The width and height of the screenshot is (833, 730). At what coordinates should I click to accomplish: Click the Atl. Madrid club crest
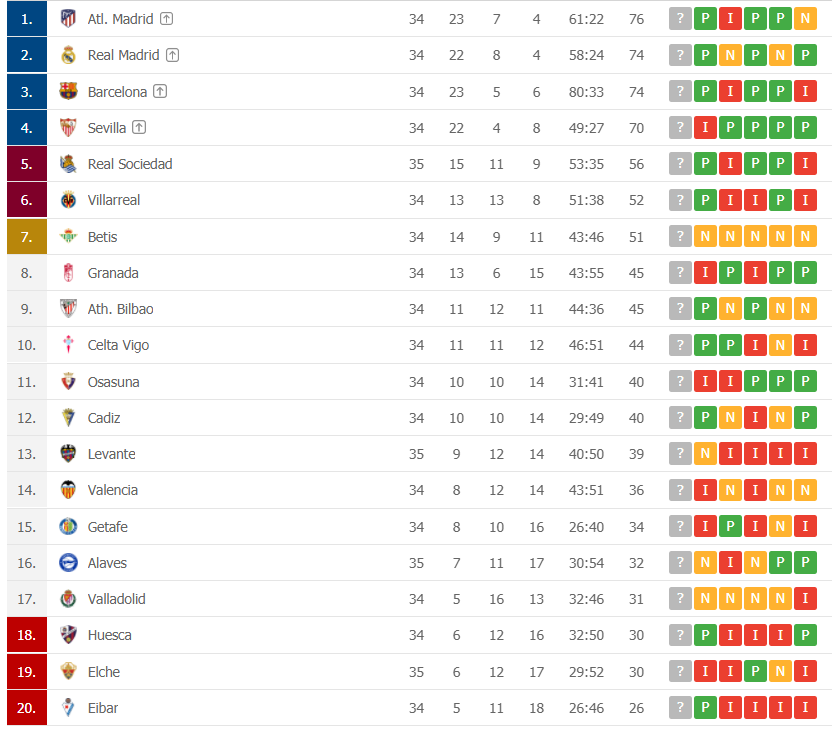(x=68, y=18)
